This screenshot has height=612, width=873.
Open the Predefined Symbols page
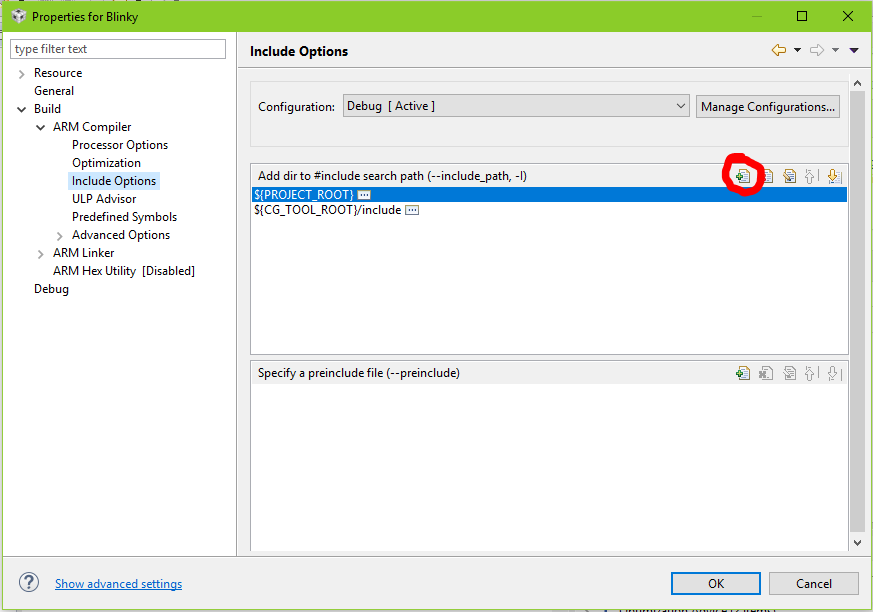pyautogui.click(x=124, y=216)
